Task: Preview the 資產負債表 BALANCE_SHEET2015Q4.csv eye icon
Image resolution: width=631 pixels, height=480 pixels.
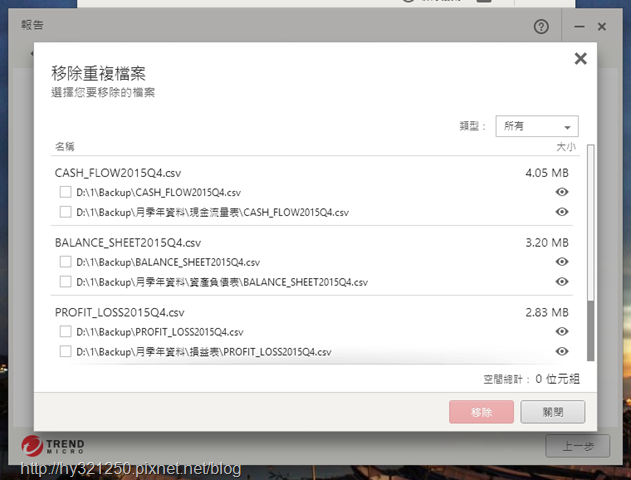Action: (x=562, y=281)
